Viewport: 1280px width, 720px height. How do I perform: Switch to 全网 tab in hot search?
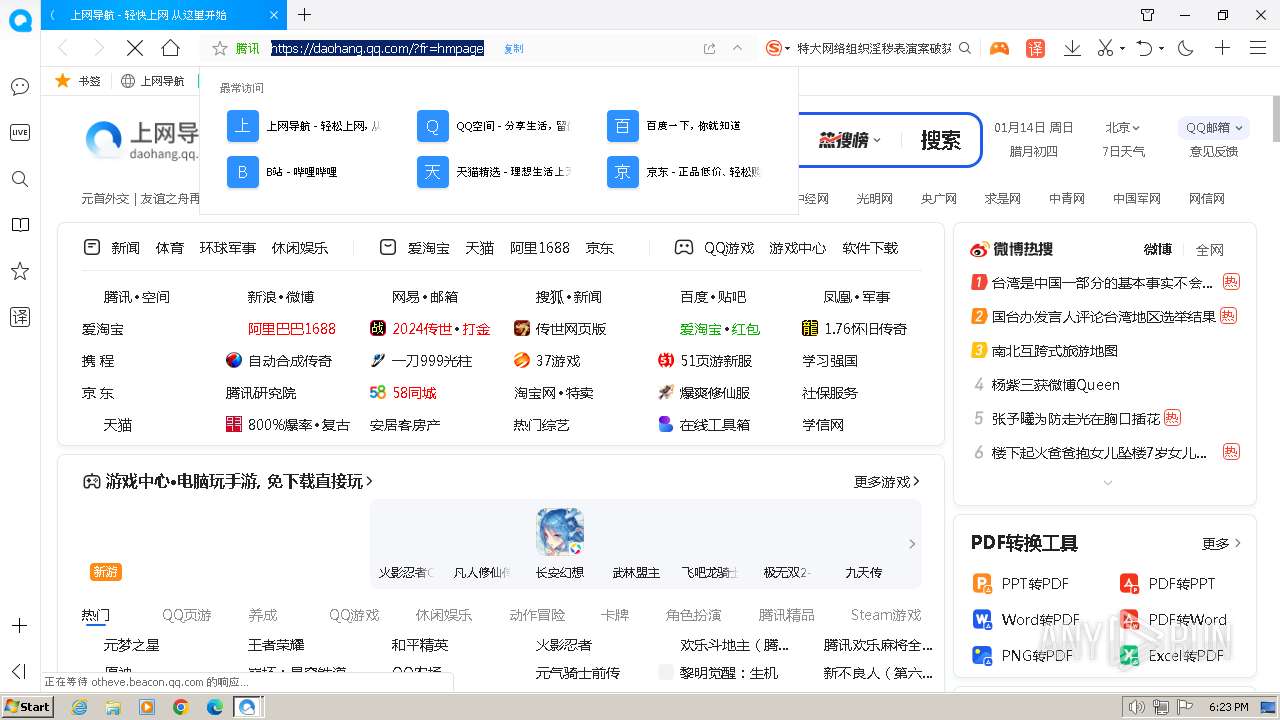pyautogui.click(x=1210, y=250)
